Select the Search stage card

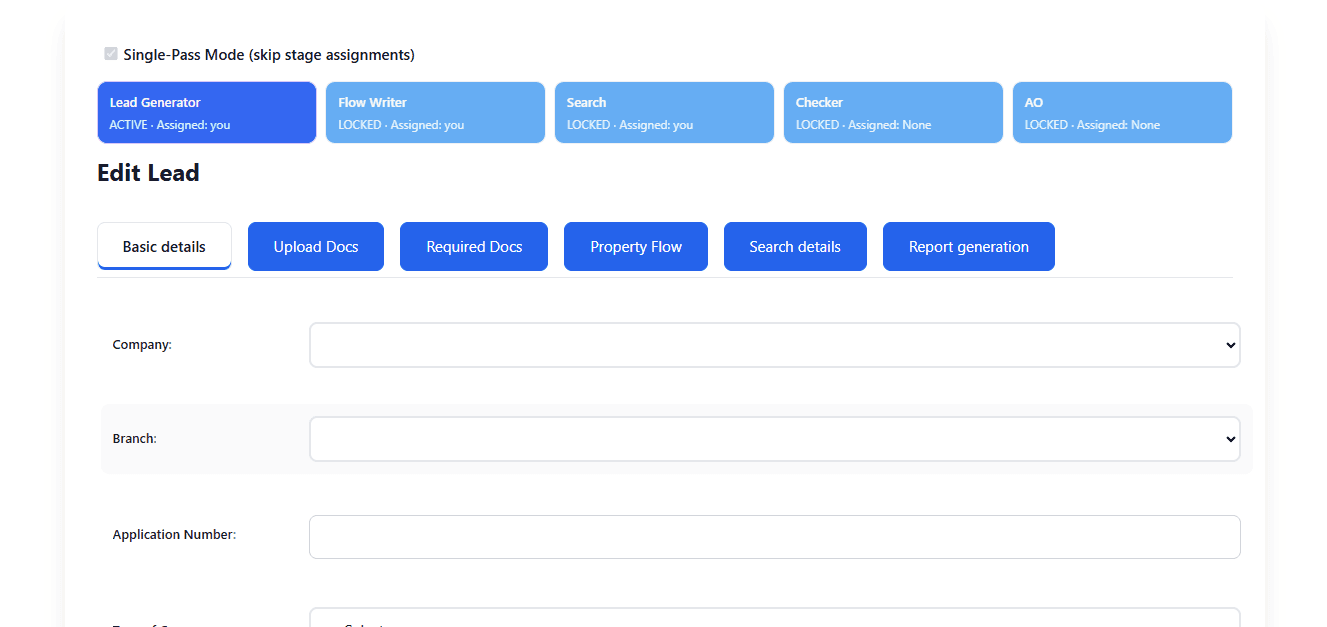[663, 112]
